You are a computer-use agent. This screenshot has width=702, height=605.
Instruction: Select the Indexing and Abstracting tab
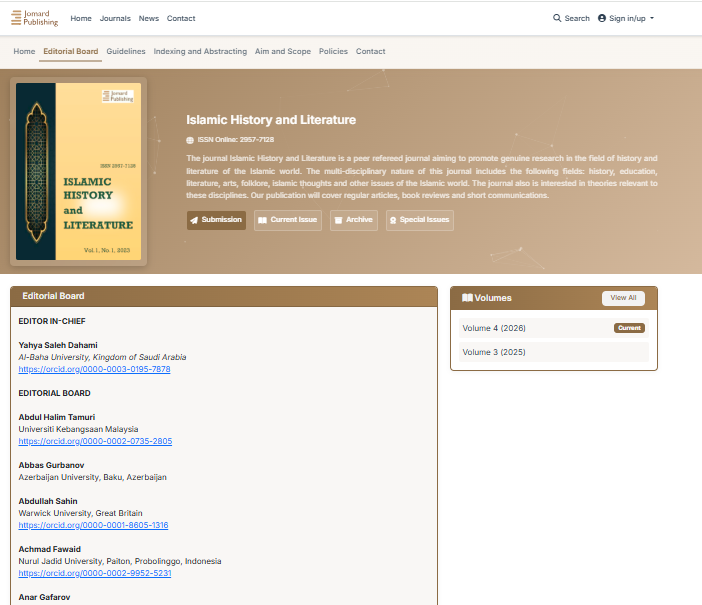tap(200, 51)
